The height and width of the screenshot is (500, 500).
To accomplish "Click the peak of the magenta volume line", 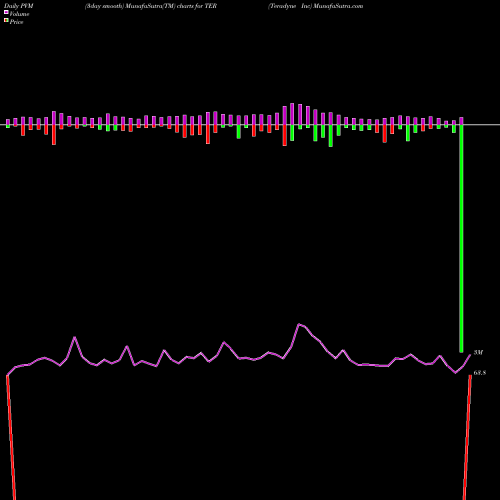I will (299, 324).
